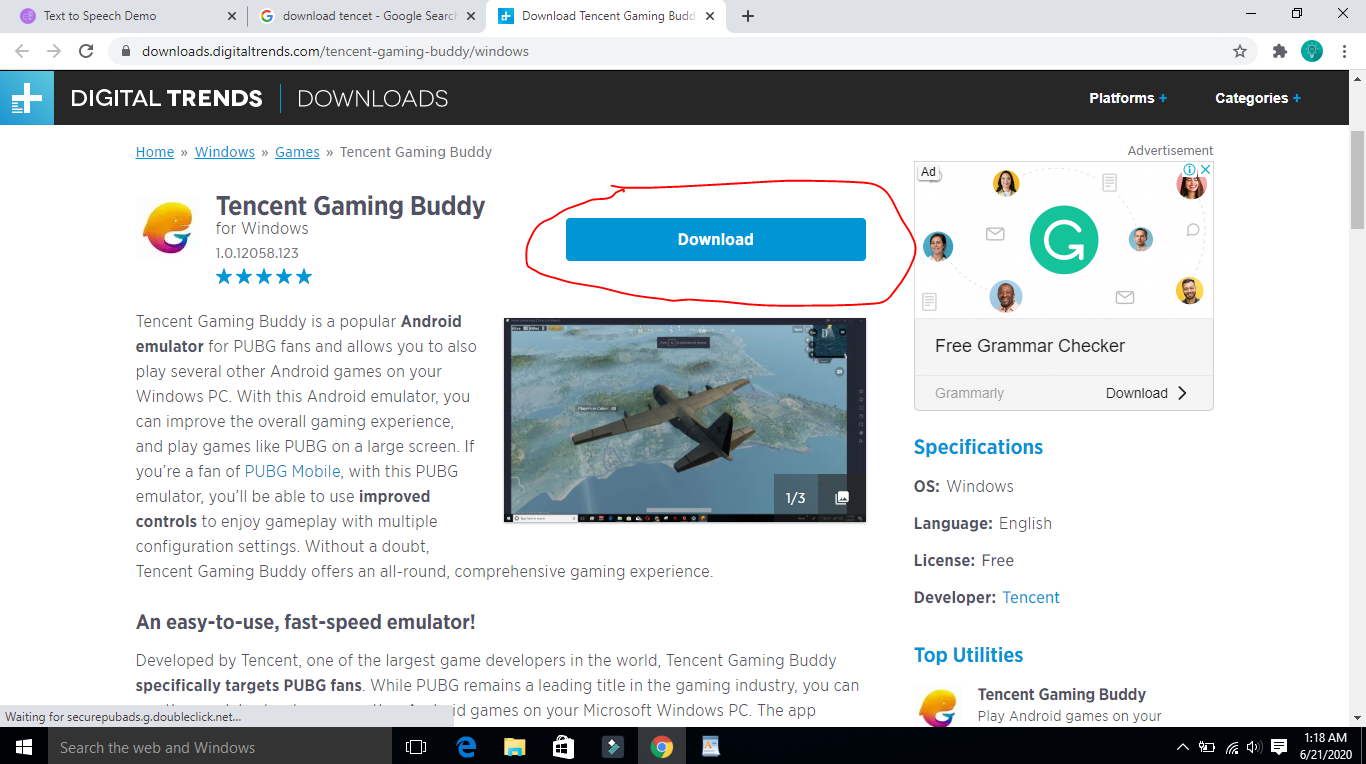Click the blue Download button

(x=715, y=239)
